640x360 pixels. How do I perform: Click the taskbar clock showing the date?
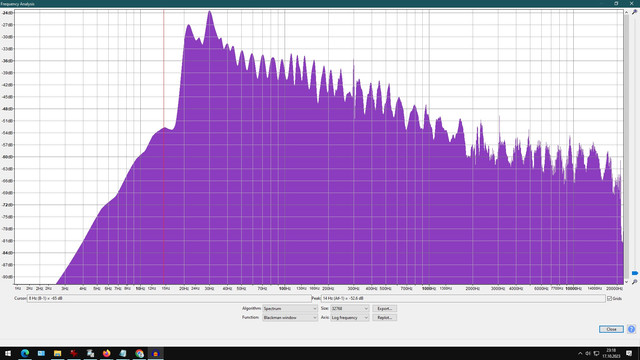coord(611,353)
